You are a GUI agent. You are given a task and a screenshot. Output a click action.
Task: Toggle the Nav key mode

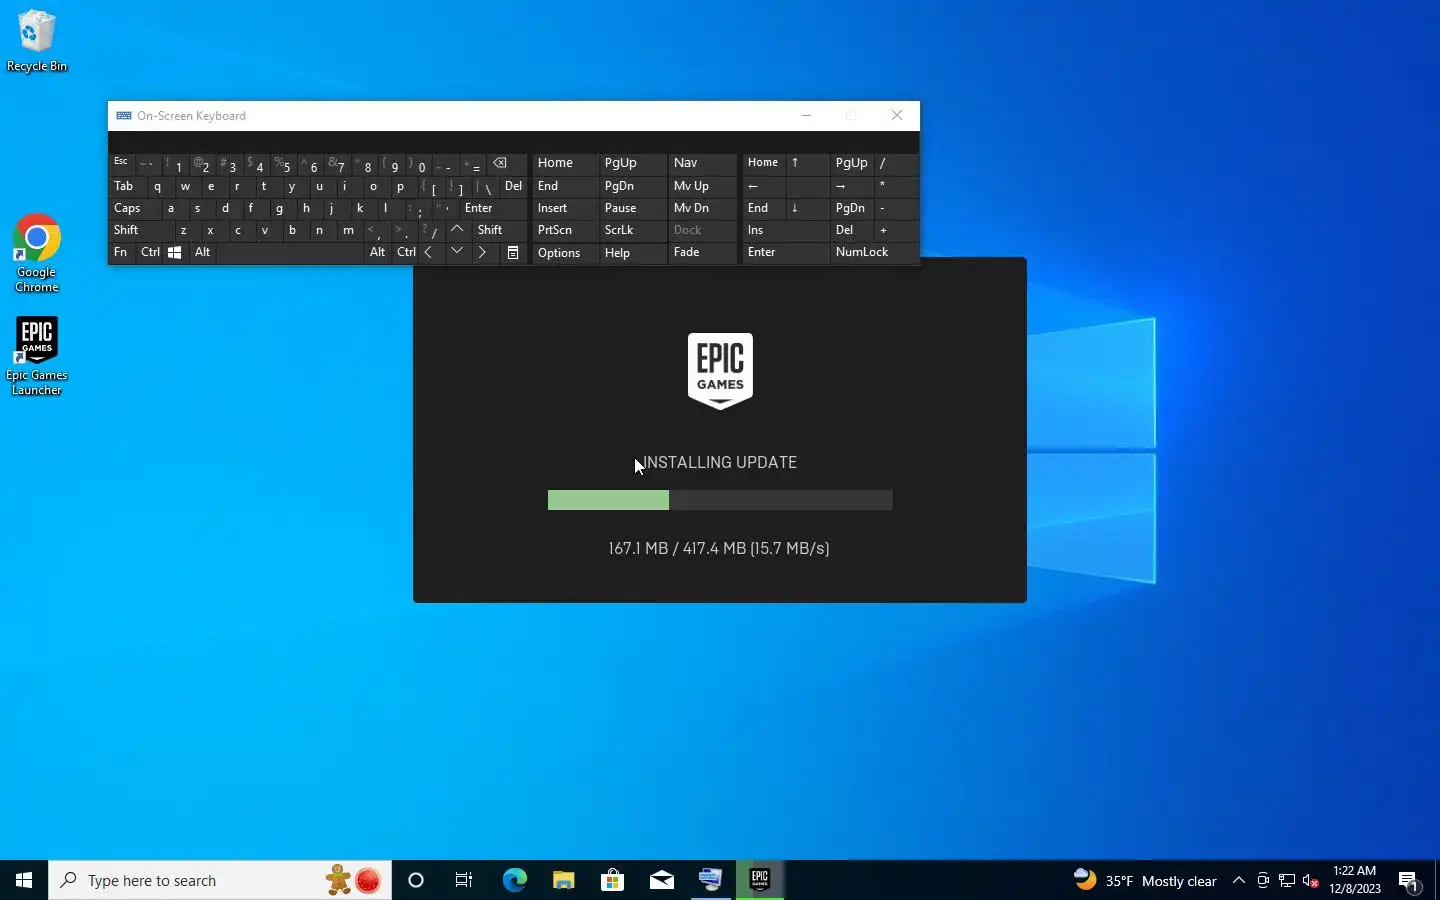pos(701,163)
